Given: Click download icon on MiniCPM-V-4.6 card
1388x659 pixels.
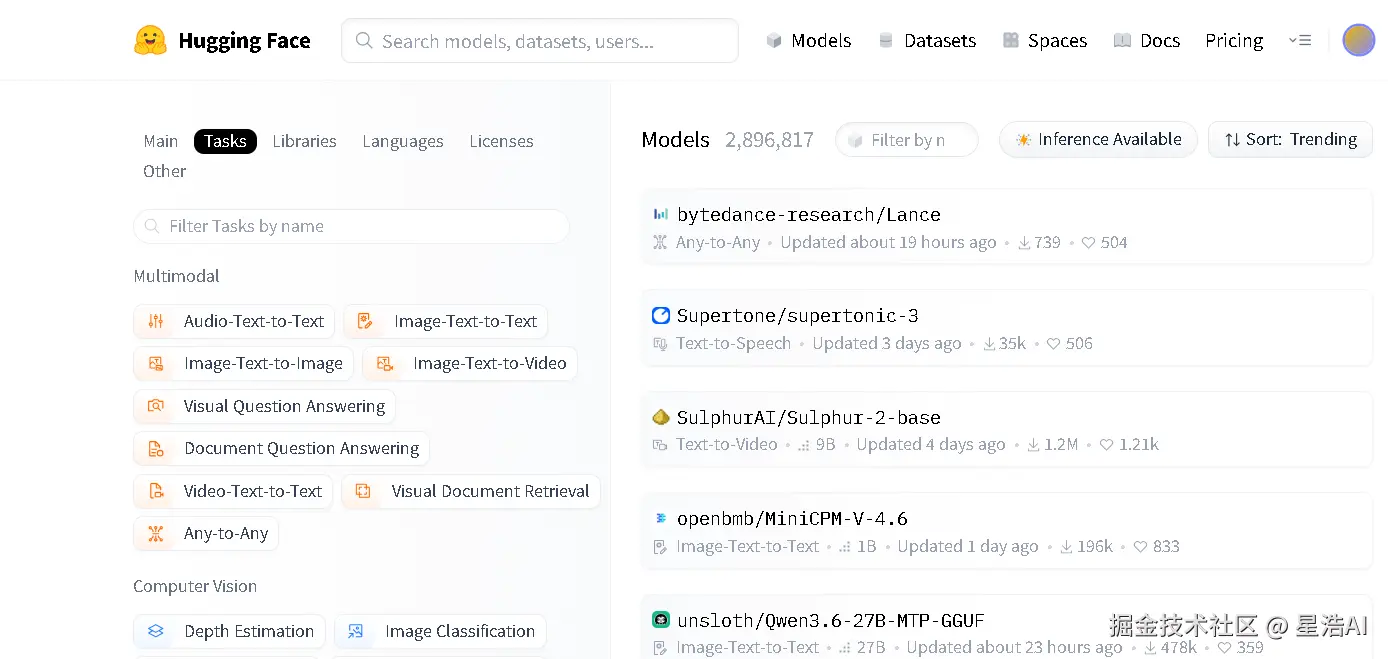Looking at the screenshot, I should tap(1066, 547).
